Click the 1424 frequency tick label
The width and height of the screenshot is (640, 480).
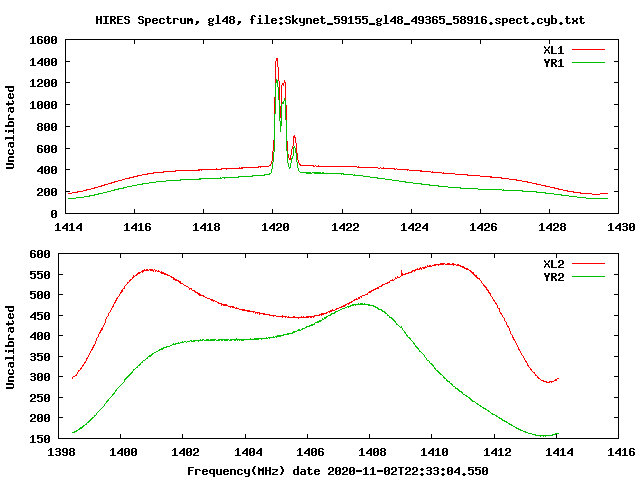[414, 227]
